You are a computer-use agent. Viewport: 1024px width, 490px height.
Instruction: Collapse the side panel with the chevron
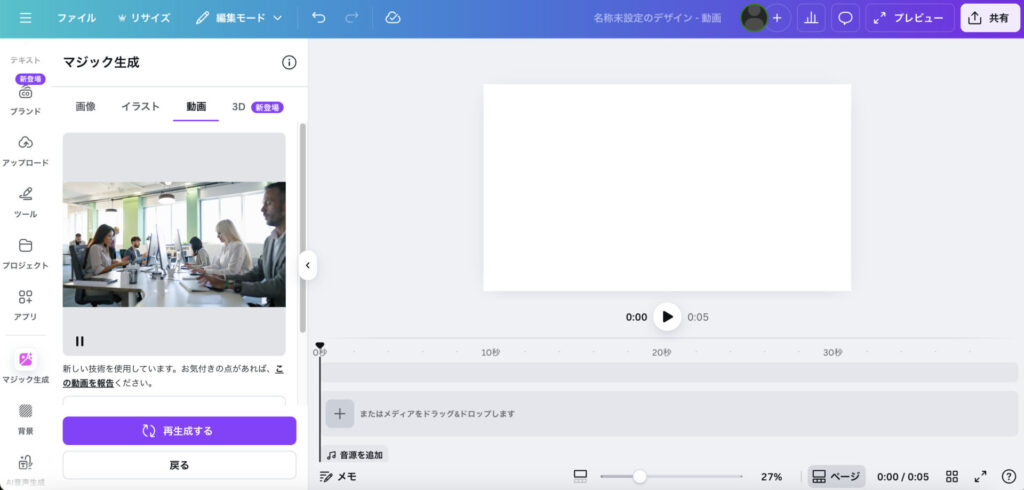308,266
